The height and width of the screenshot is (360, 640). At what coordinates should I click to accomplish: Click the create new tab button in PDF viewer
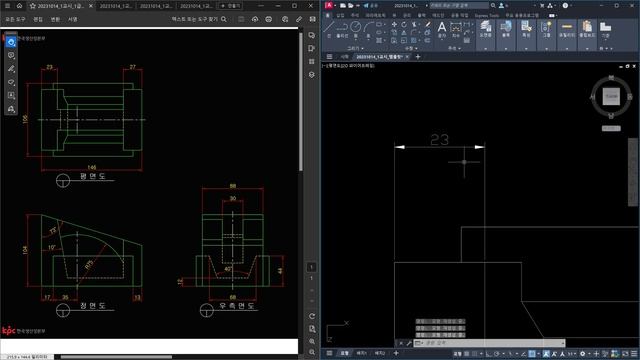(231, 6)
